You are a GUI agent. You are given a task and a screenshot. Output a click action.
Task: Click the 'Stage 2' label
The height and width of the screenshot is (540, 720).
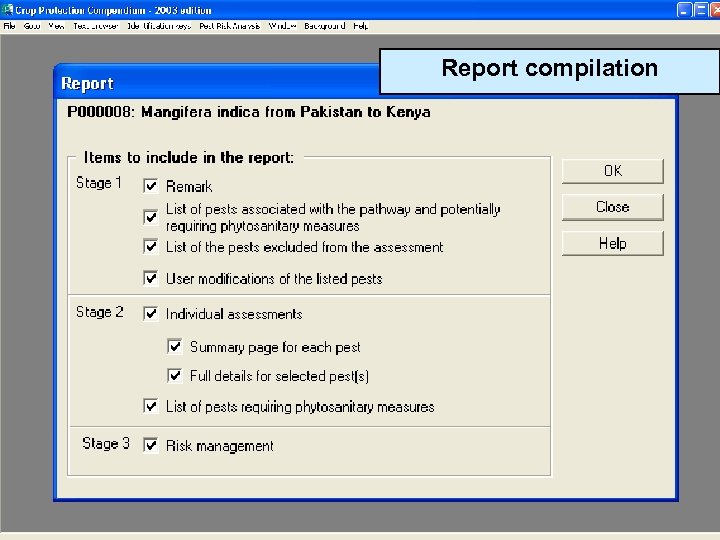(100, 312)
